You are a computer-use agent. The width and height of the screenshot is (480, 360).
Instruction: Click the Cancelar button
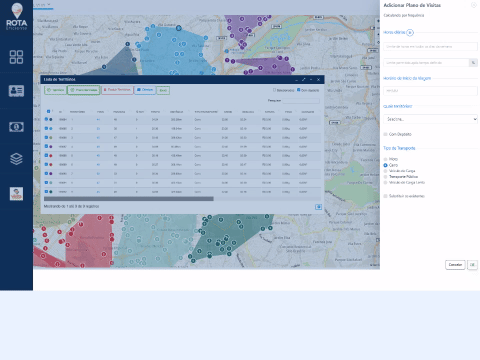(455, 265)
